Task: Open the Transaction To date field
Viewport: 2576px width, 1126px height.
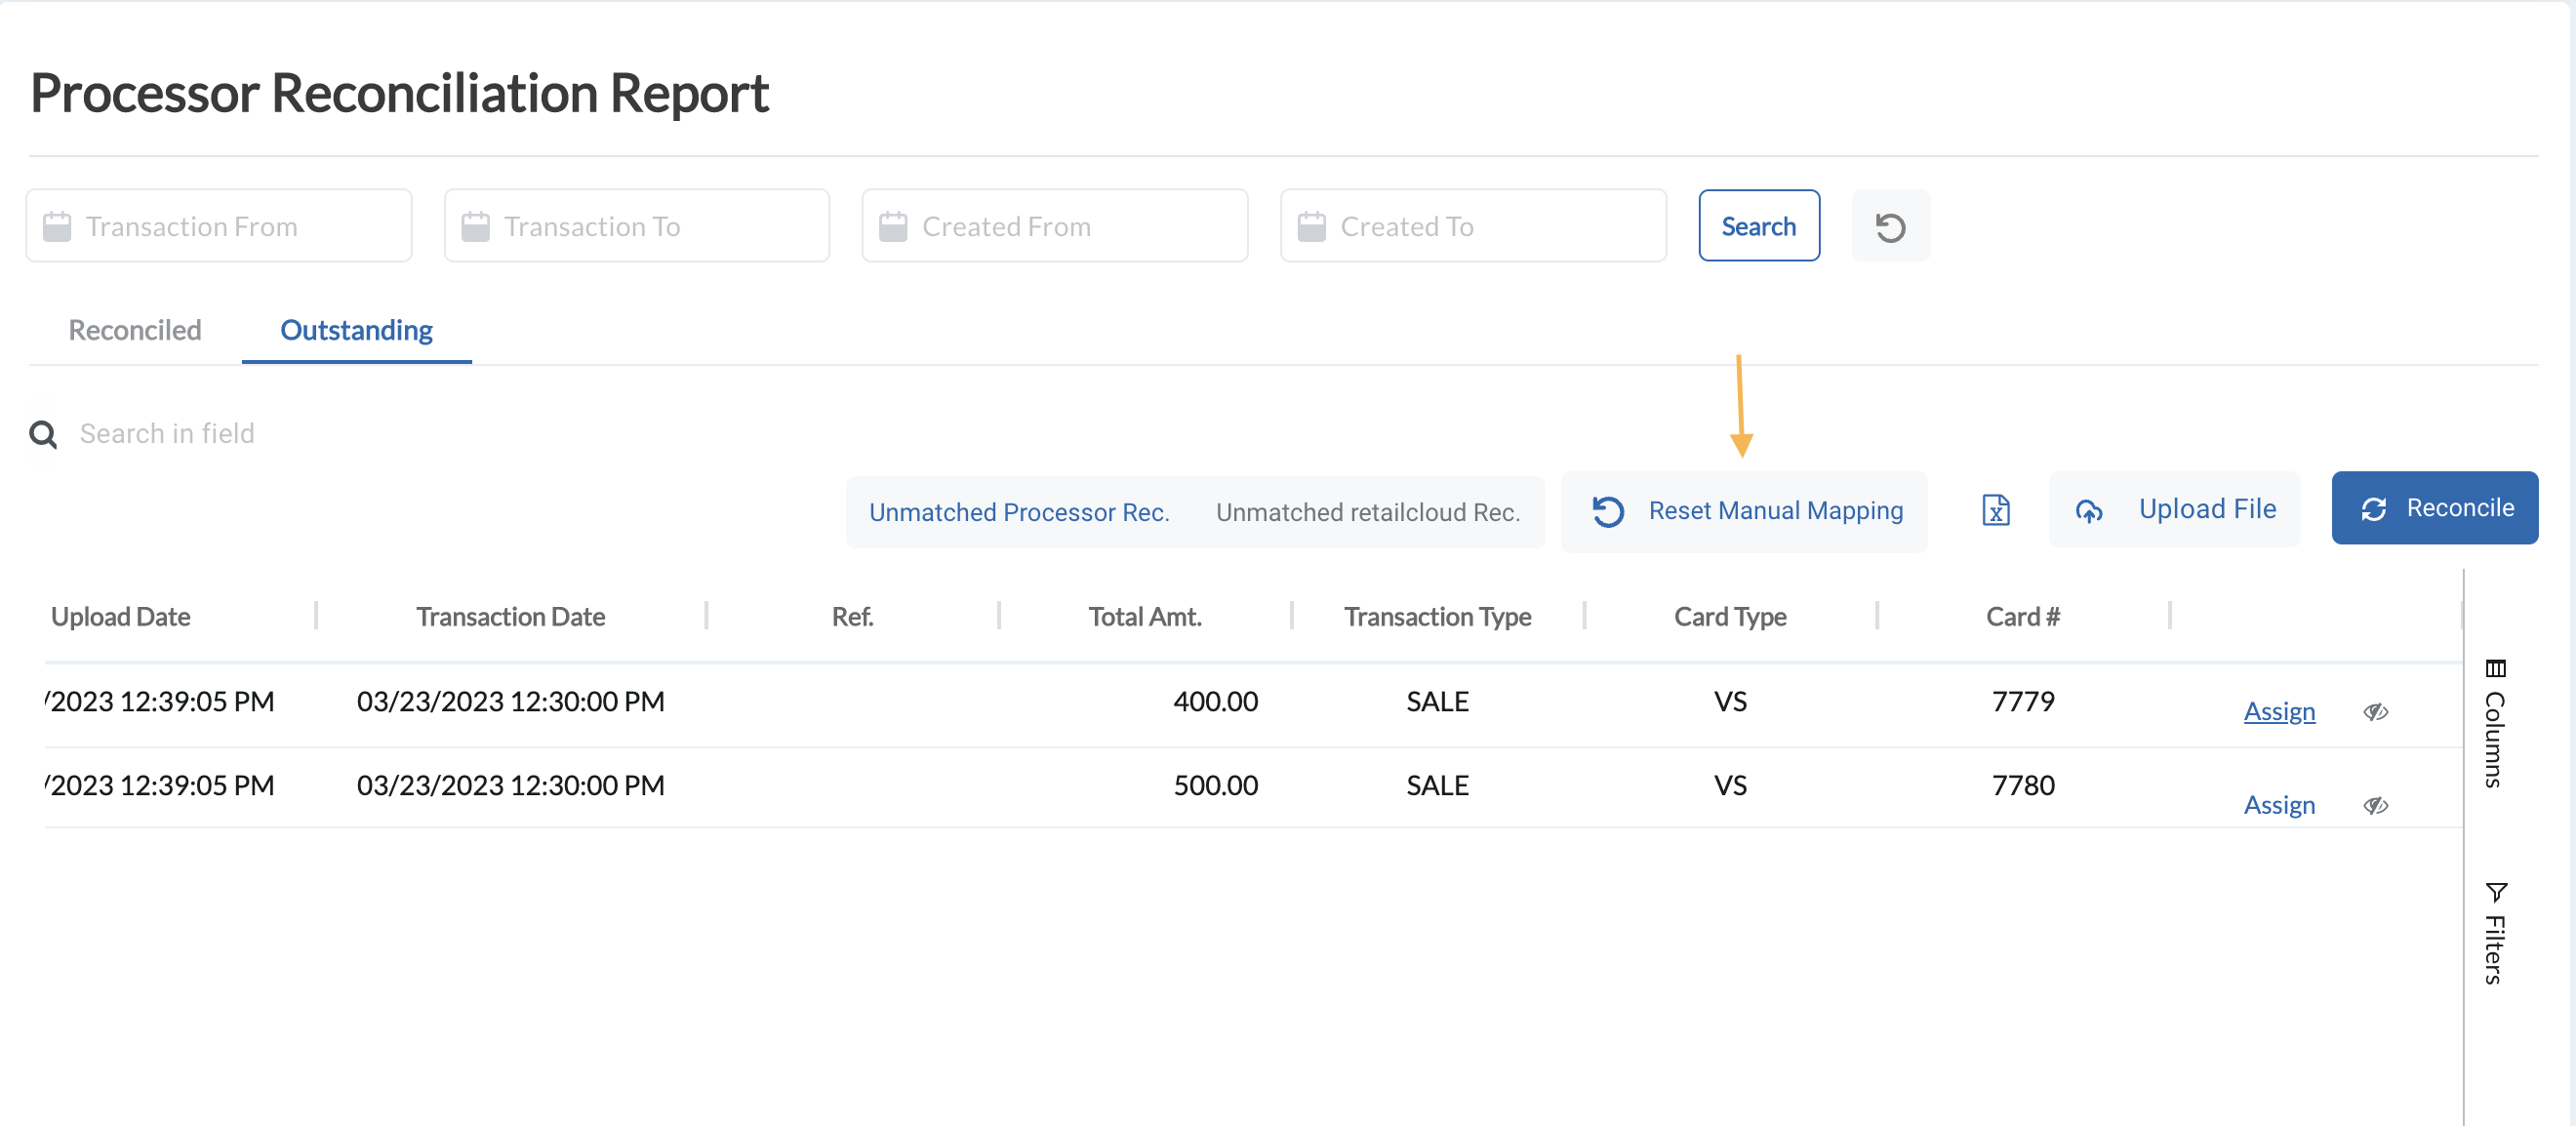Action: [x=637, y=226]
